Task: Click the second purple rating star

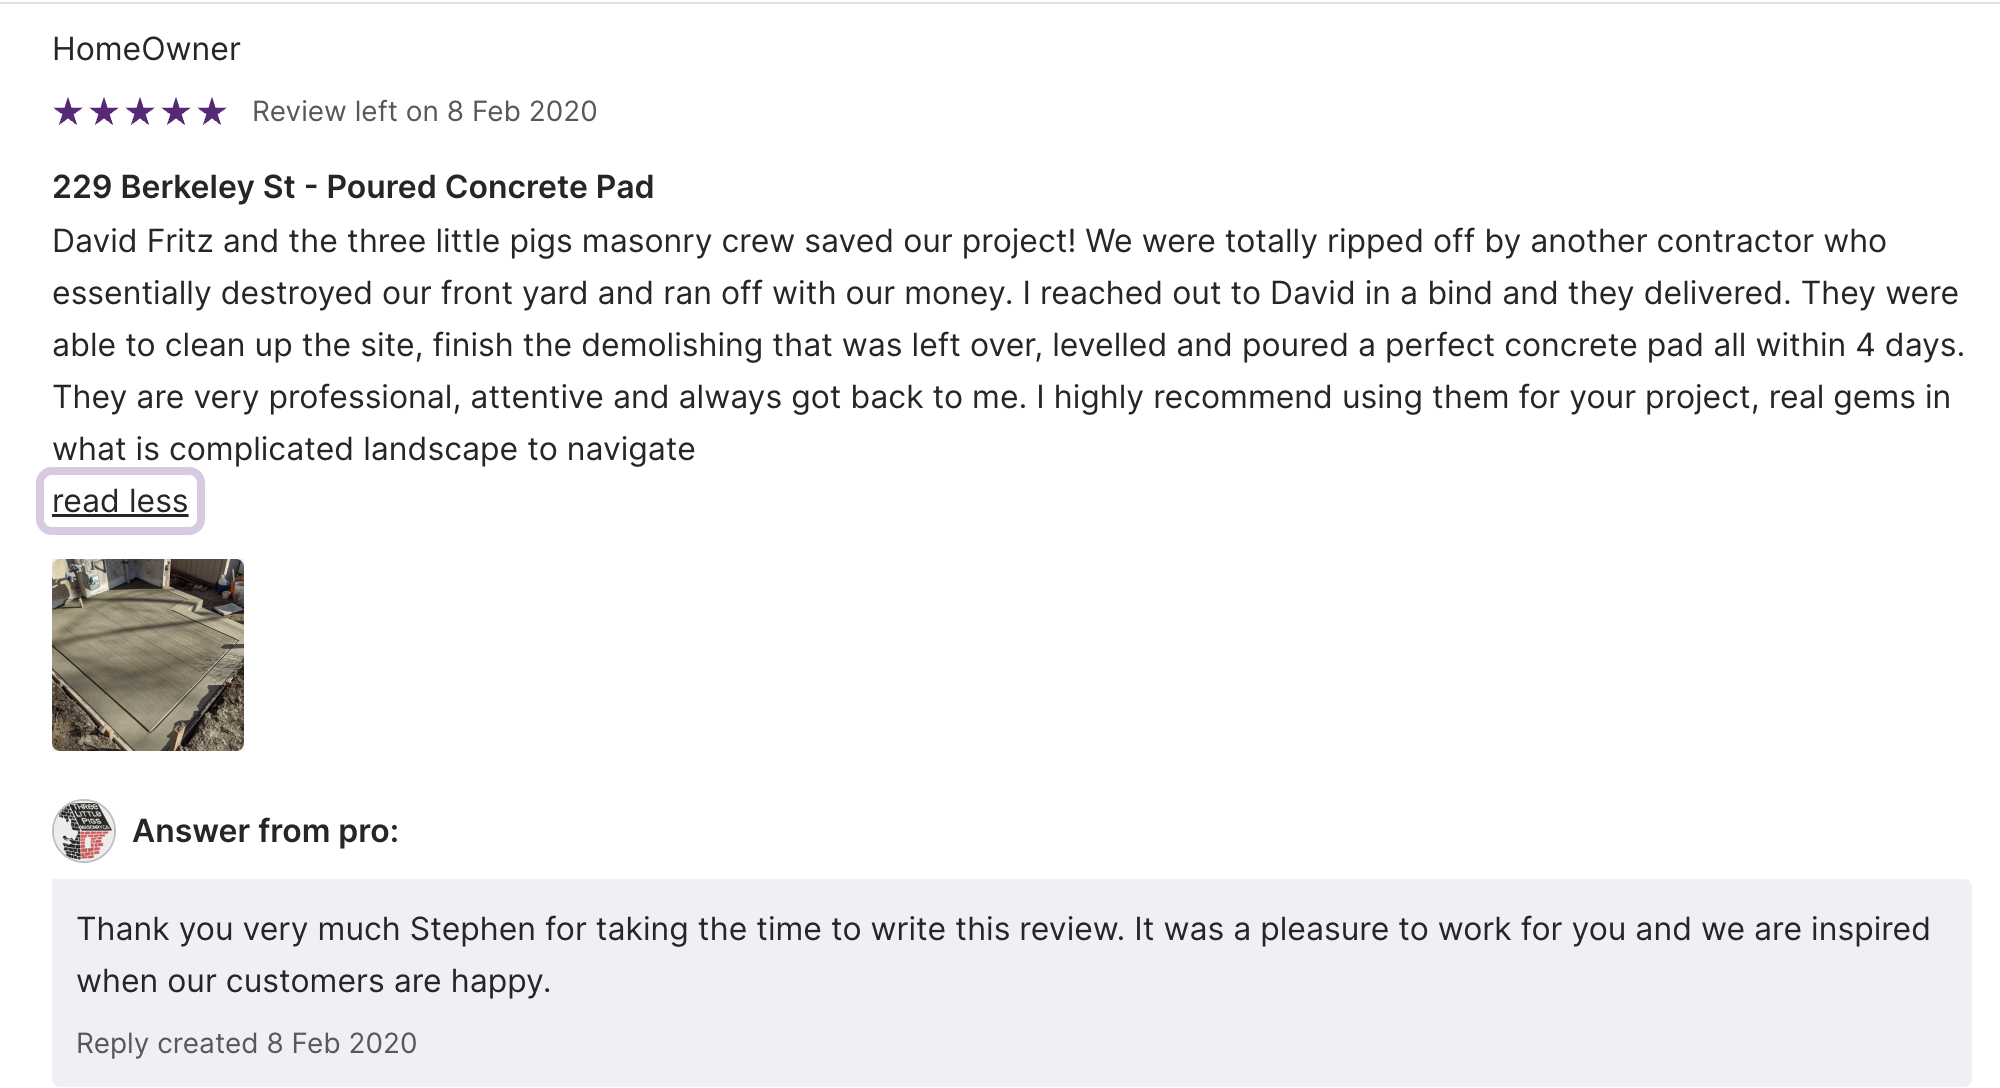Action: [104, 111]
